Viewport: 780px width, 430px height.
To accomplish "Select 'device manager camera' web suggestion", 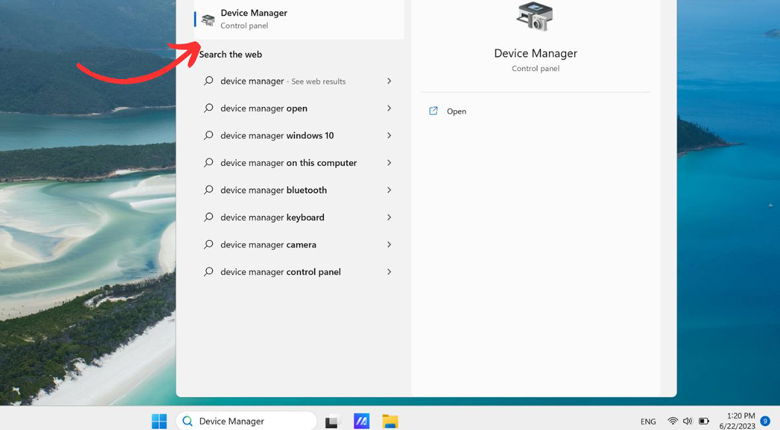I will [268, 244].
